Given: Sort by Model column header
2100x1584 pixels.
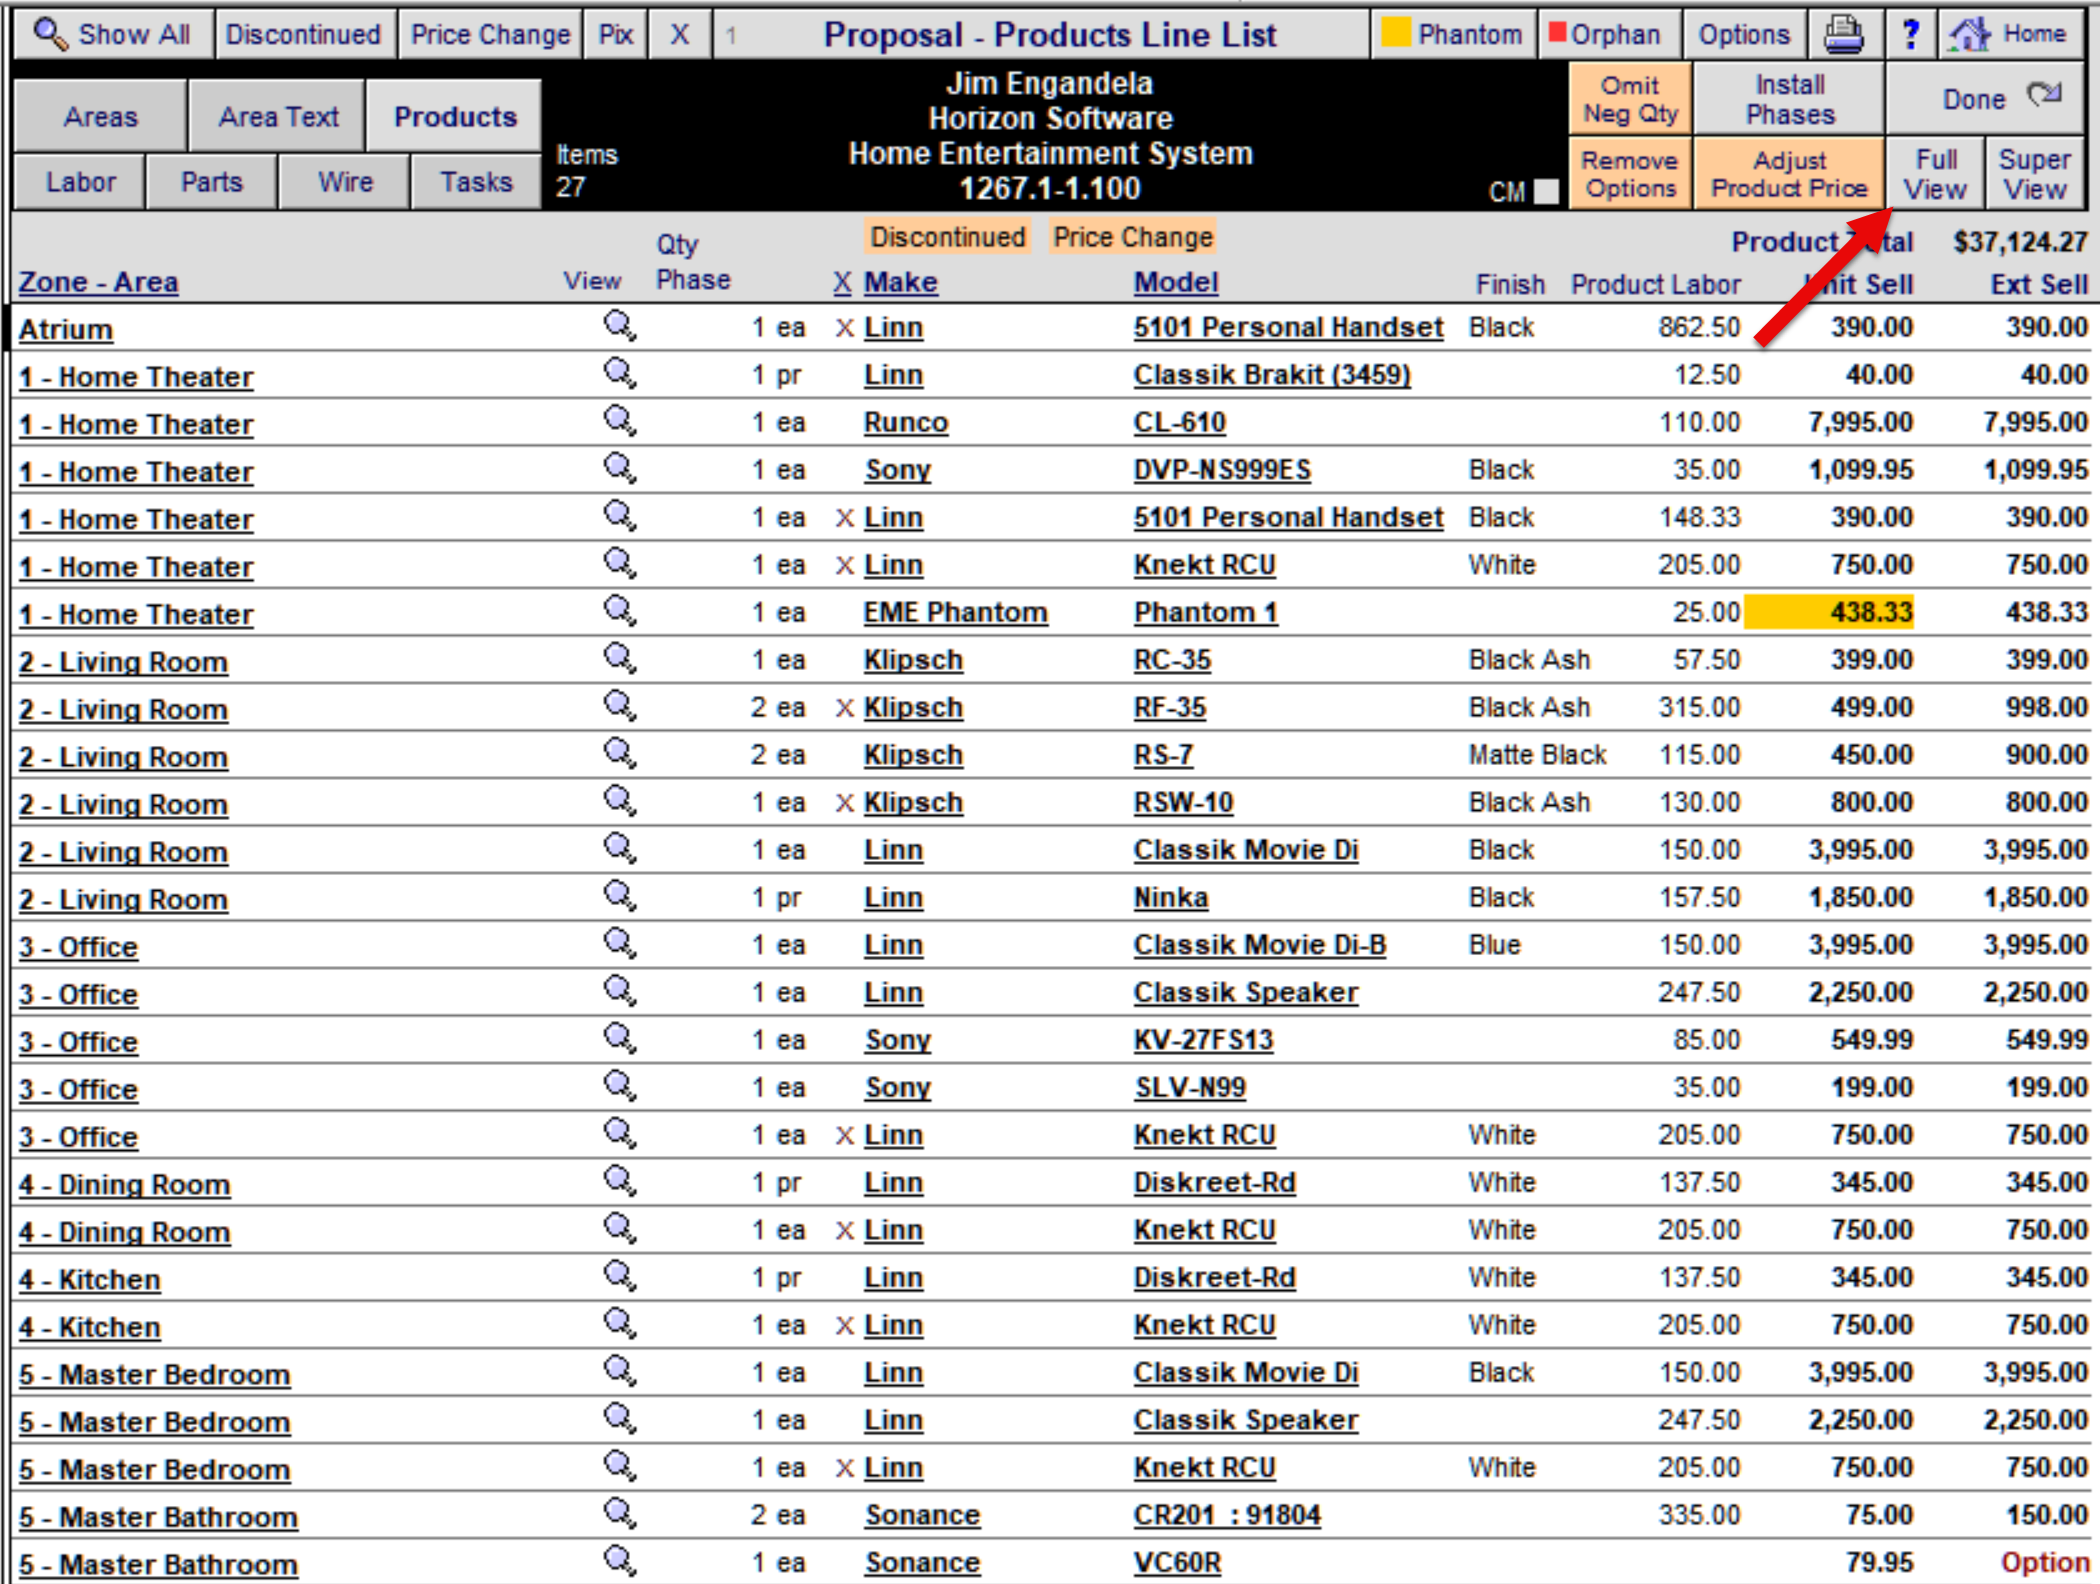Looking at the screenshot, I should click(x=1175, y=282).
